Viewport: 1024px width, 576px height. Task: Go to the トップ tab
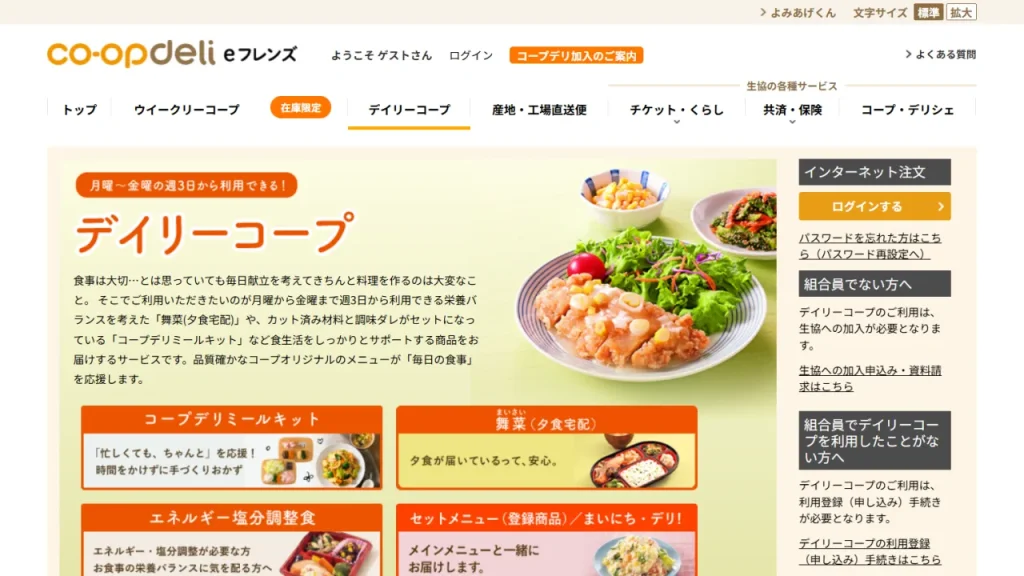click(x=80, y=110)
